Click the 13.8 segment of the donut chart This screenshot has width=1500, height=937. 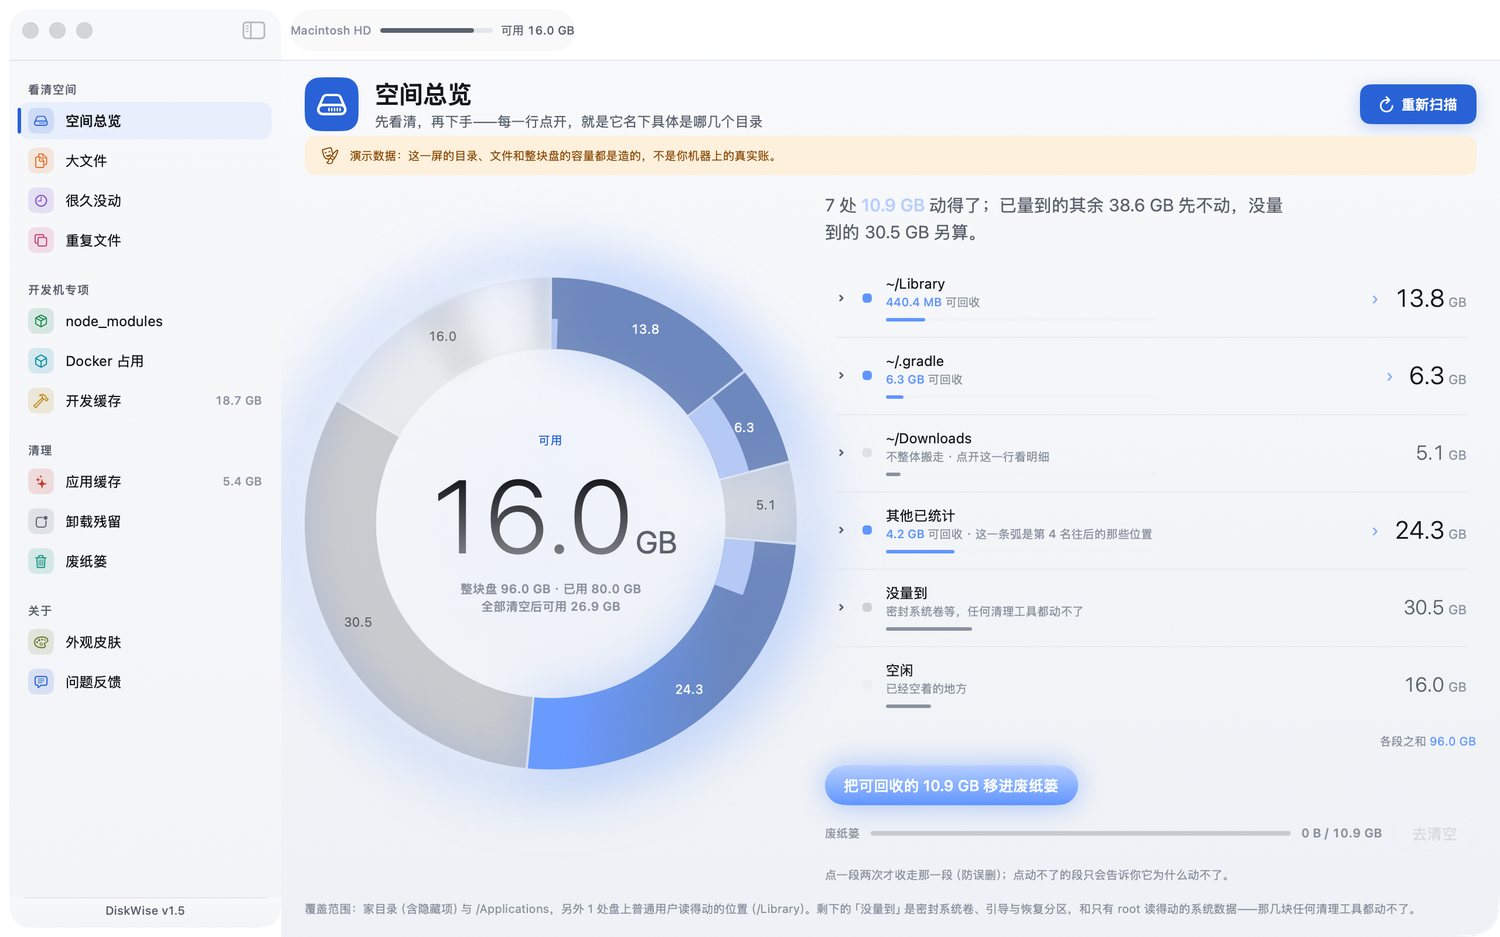(x=646, y=329)
